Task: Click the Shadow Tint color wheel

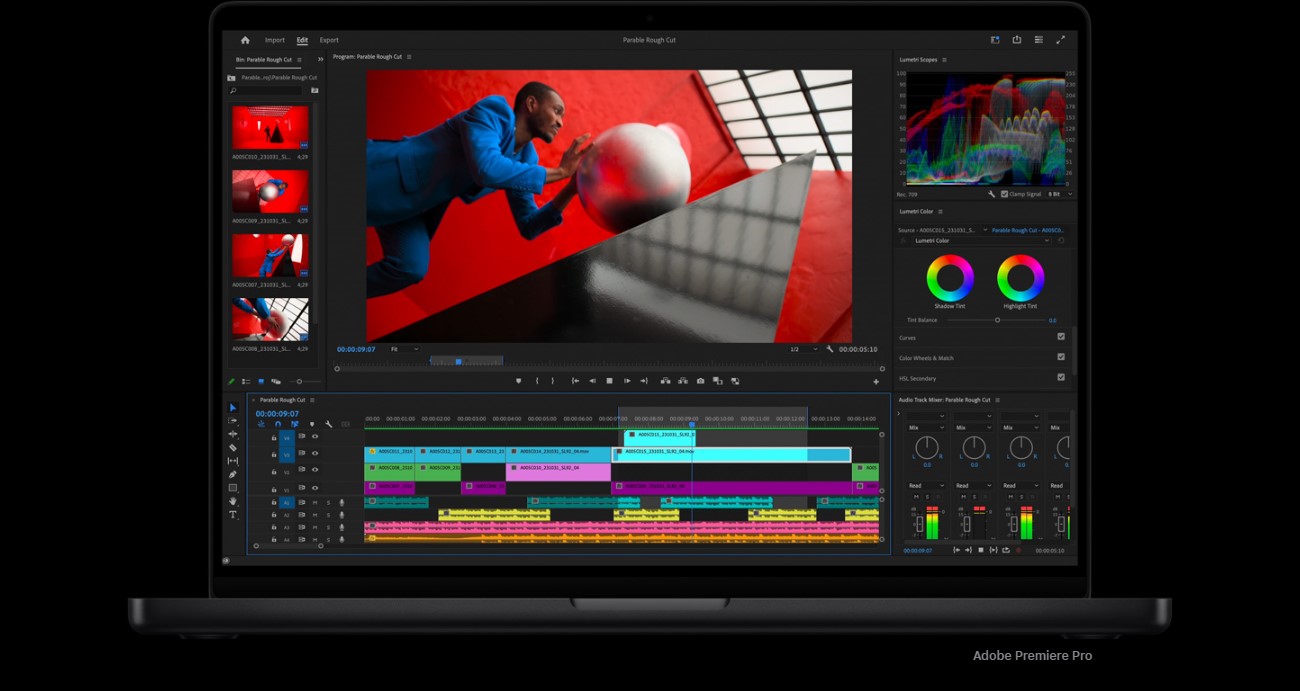Action: pos(950,277)
